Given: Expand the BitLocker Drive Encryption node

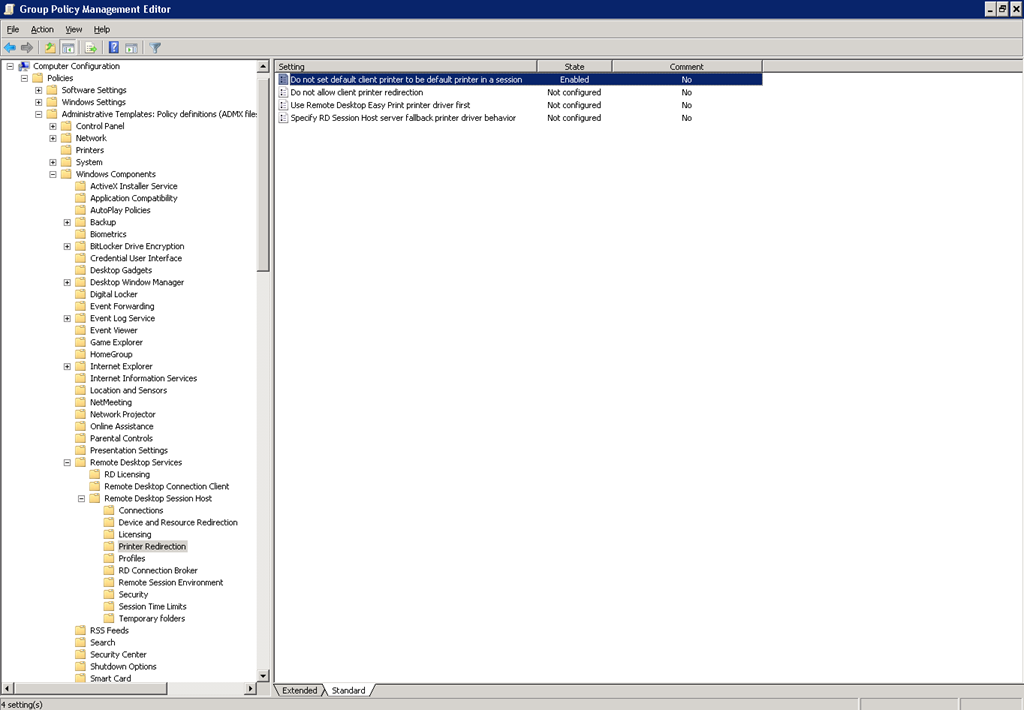Looking at the screenshot, I should click(x=67, y=246).
